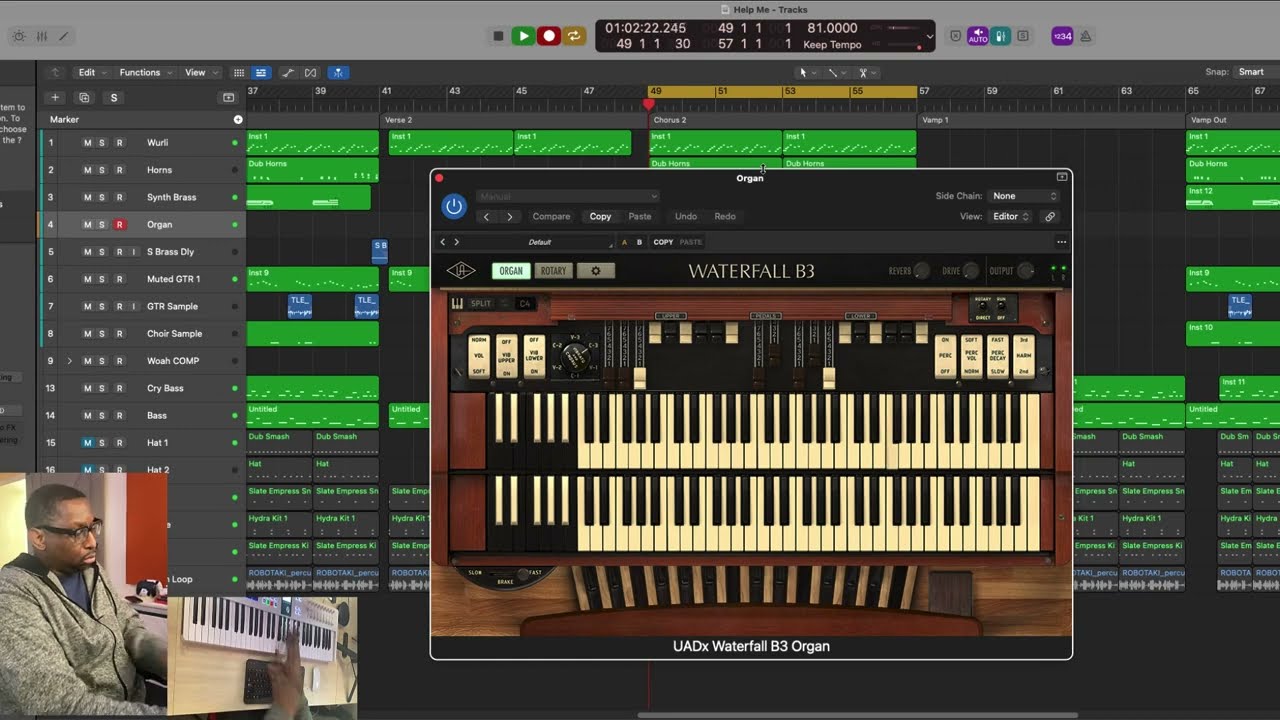Mute the Wurli track
The image size is (1280, 720).
click(87, 143)
